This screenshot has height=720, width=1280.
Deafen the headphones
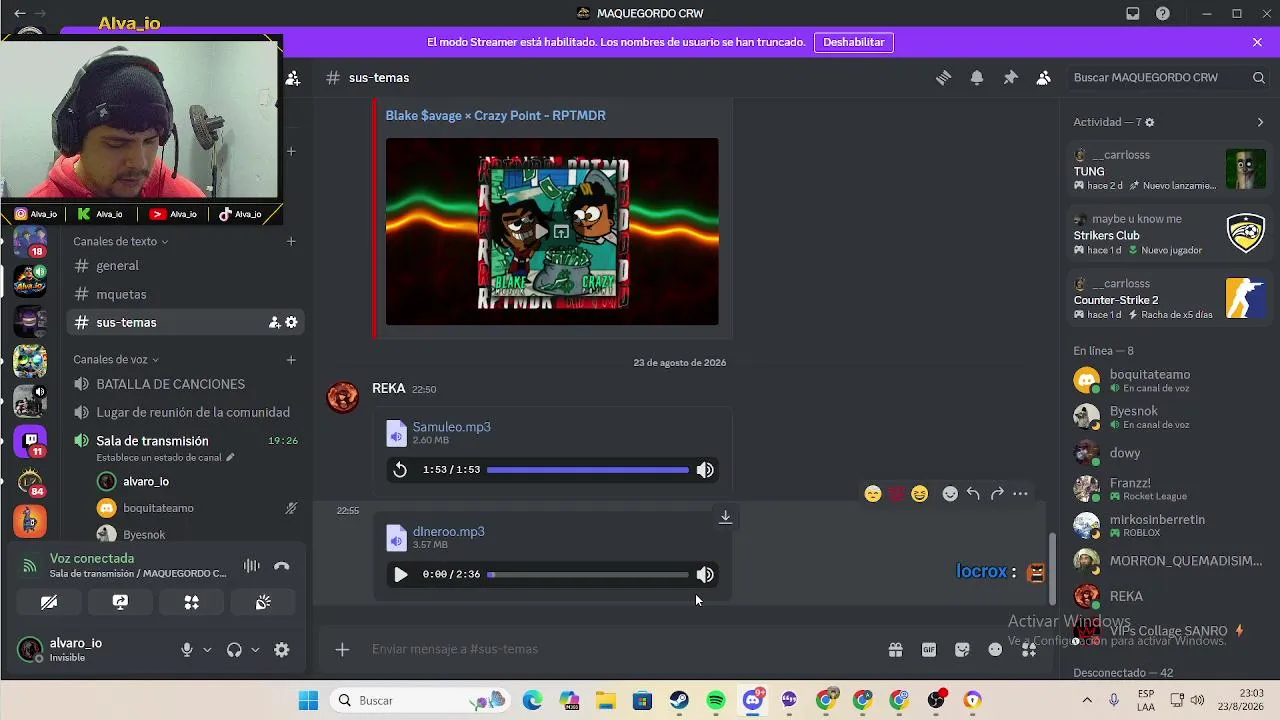[x=234, y=650]
